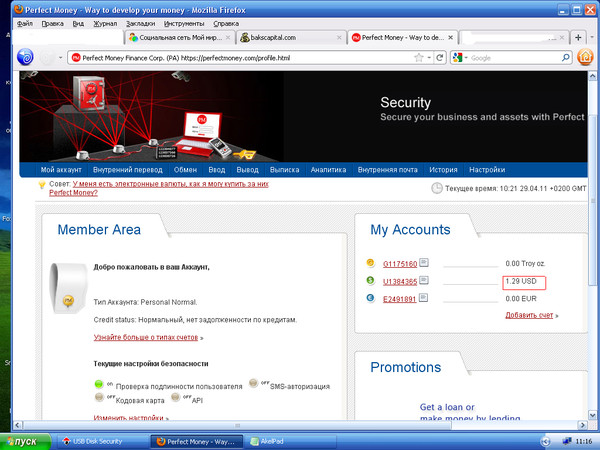Toggle the API off indicator
This screenshot has width=600, height=450.
click(175, 397)
